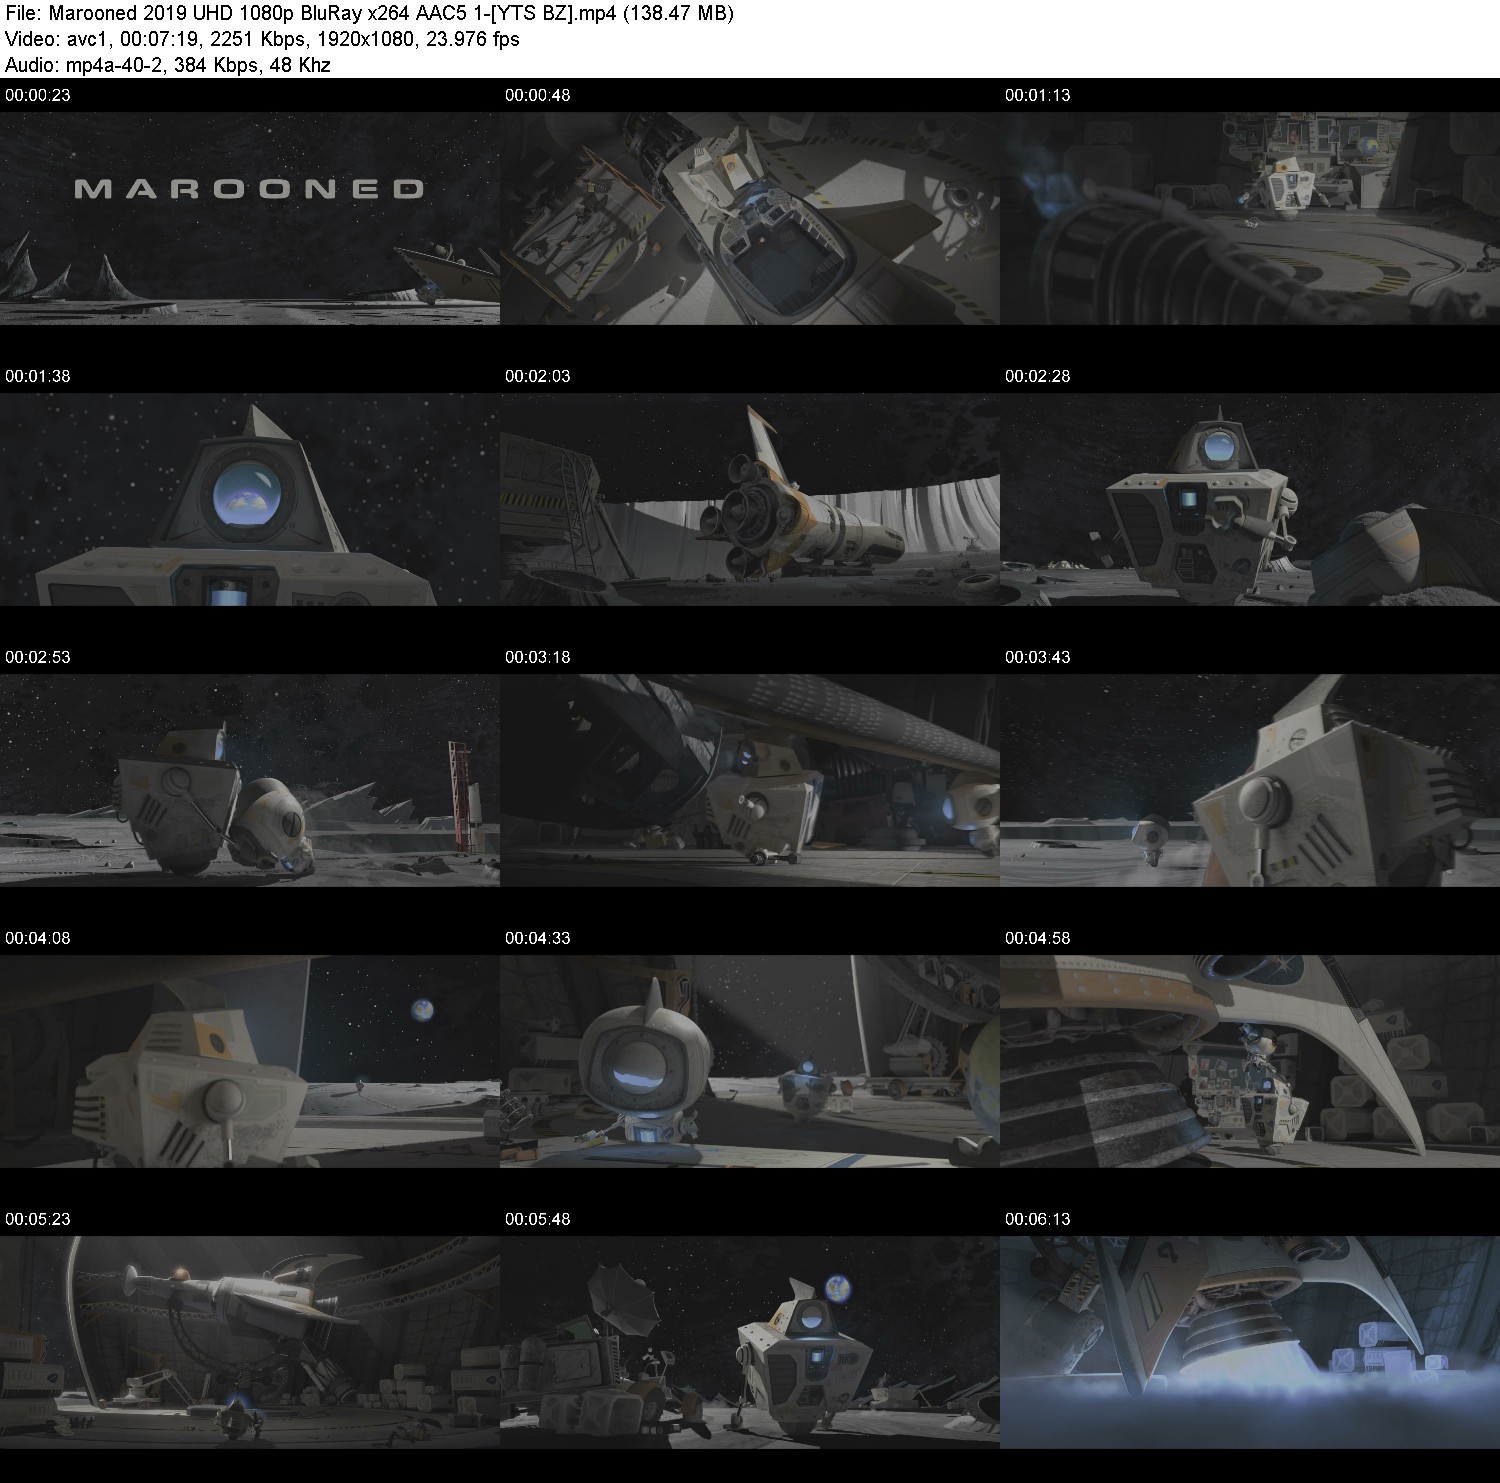Select the thumbnail at 00:03:43

(x=1250, y=780)
